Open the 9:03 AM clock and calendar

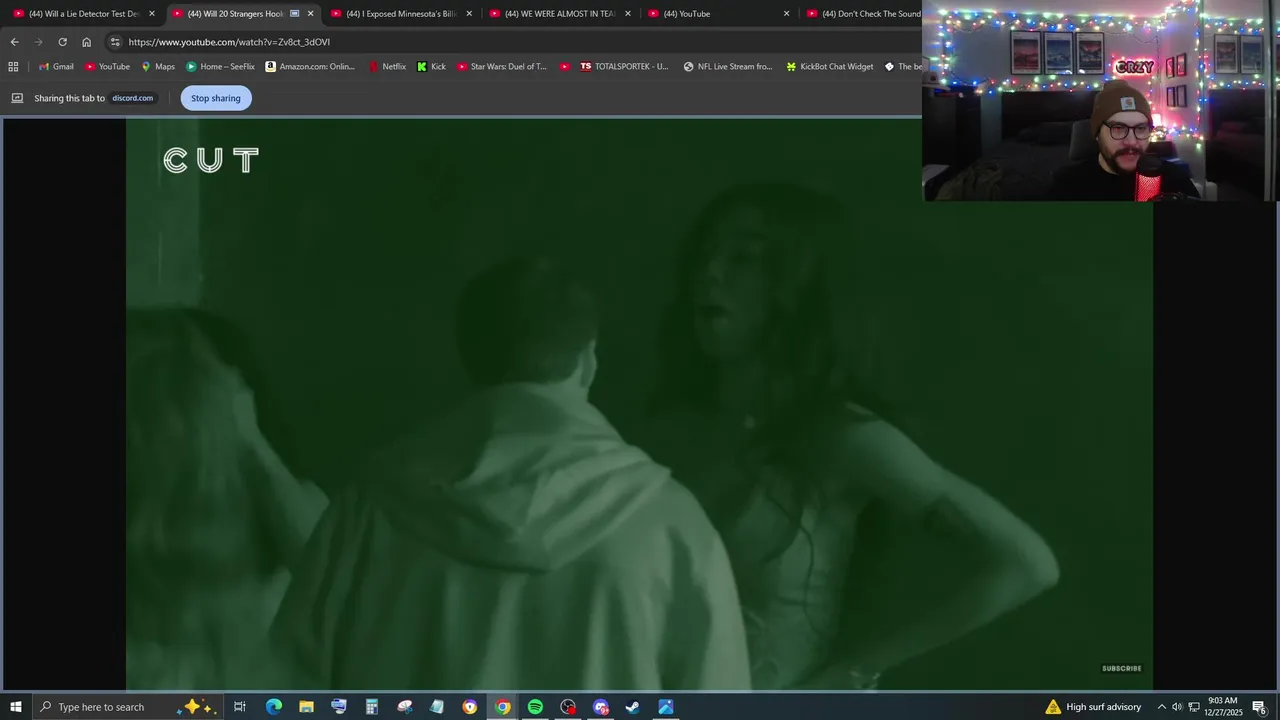pyautogui.click(x=1224, y=707)
